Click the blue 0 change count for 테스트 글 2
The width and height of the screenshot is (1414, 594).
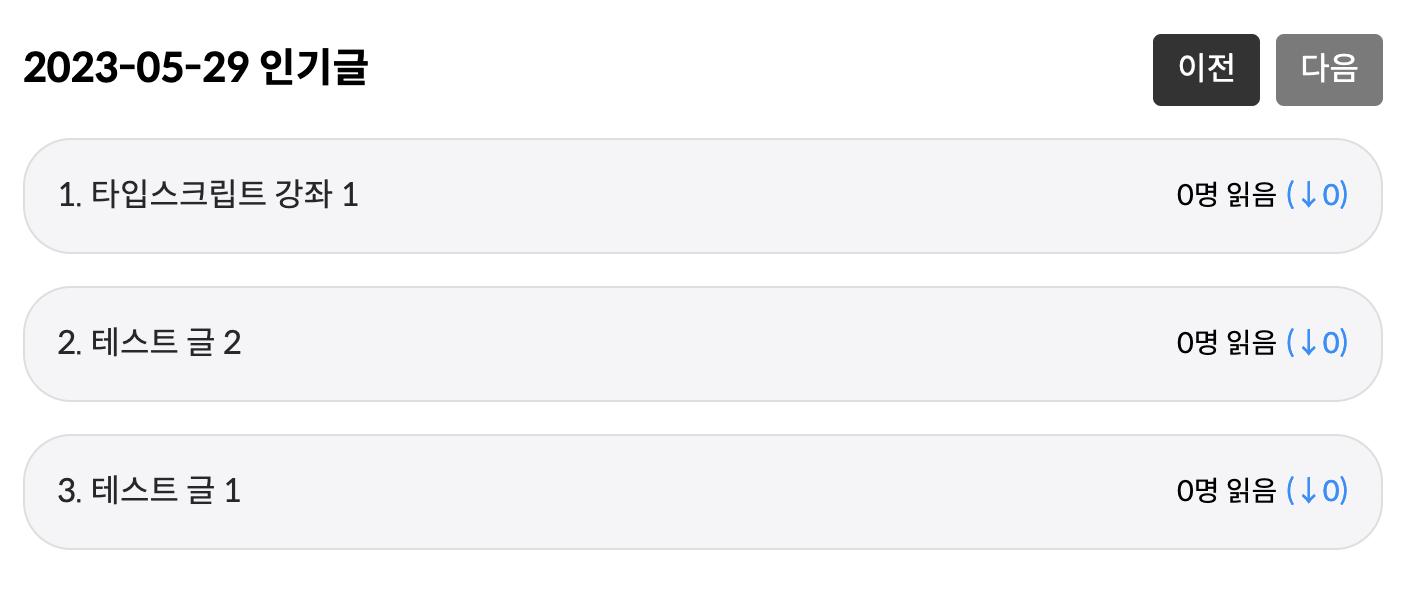pos(1331,343)
